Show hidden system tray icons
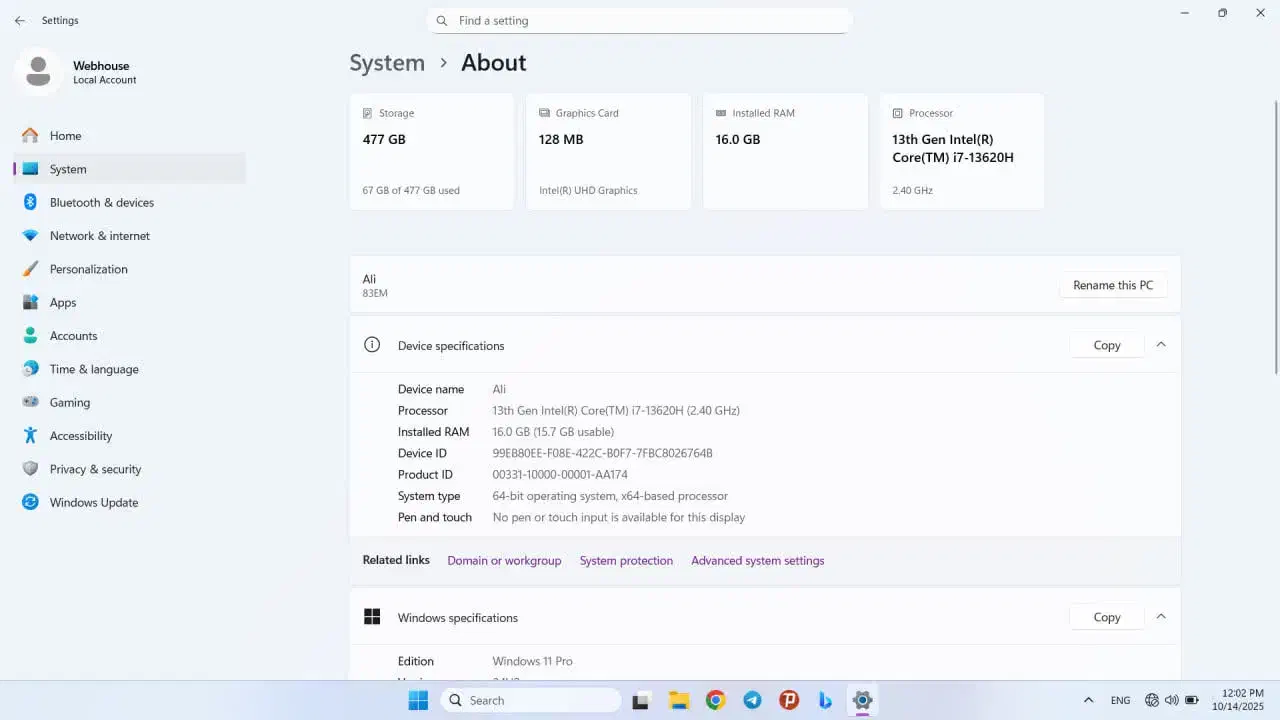 [x=1088, y=700]
